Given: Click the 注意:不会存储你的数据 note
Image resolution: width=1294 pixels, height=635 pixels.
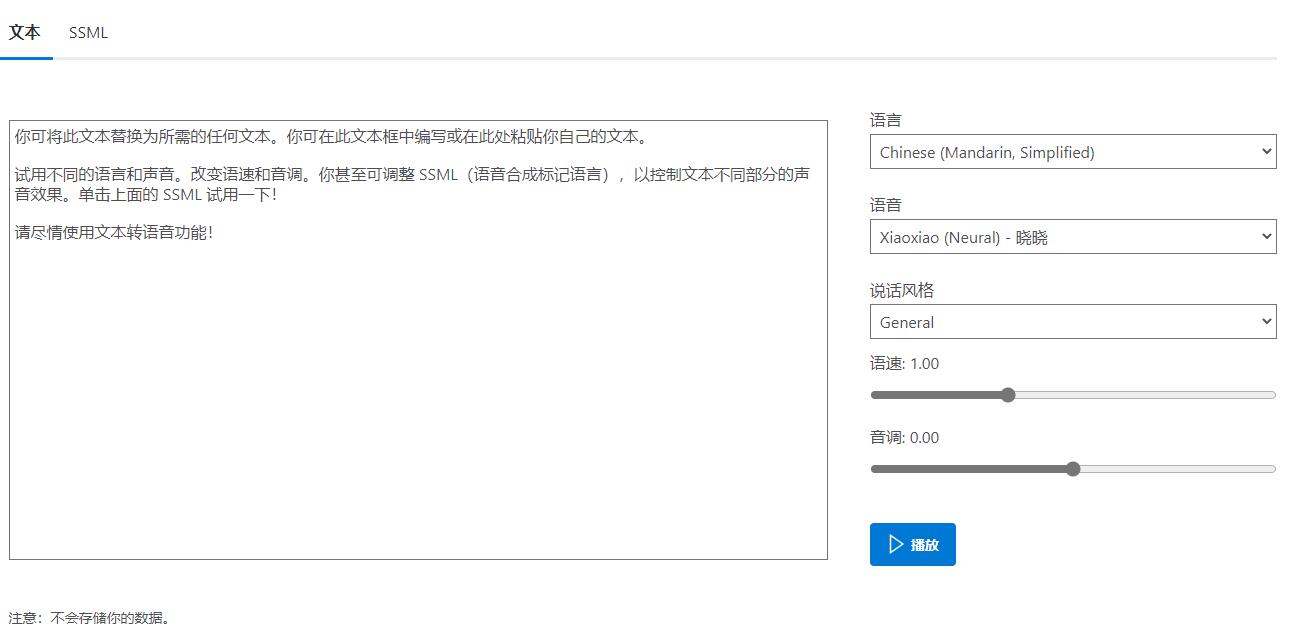Looking at the screenshot, I should tap(90, 618).
